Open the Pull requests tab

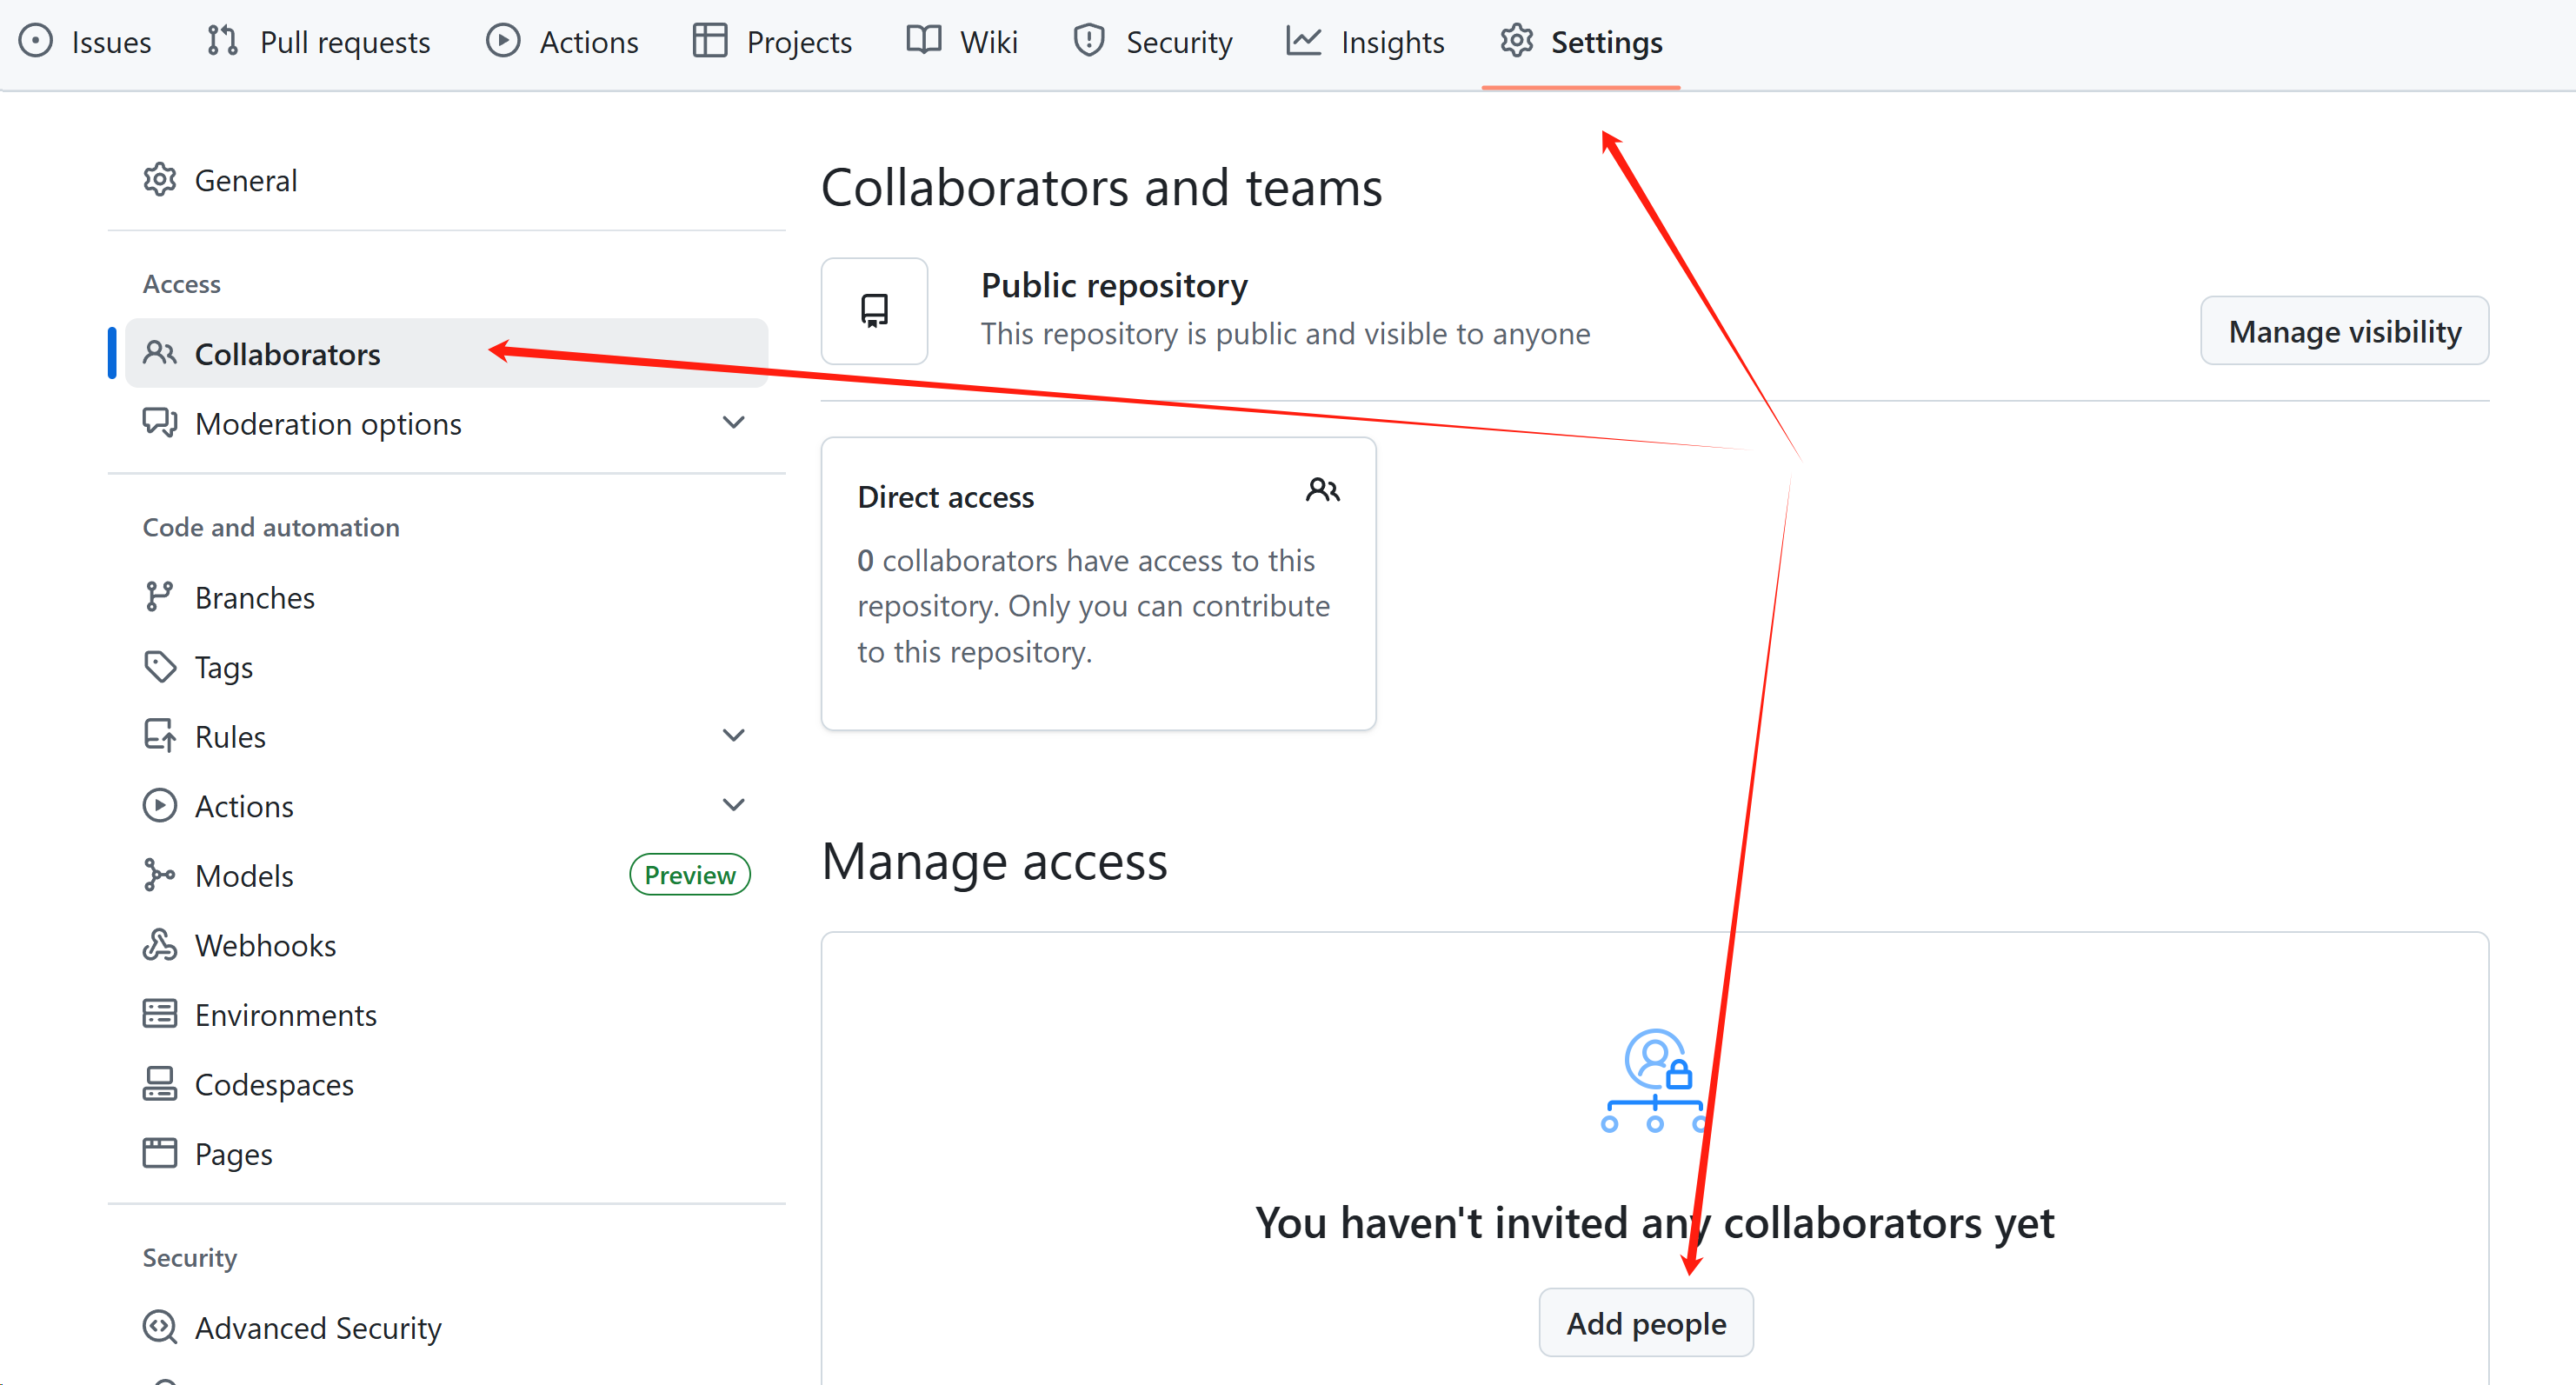[319, 42]
